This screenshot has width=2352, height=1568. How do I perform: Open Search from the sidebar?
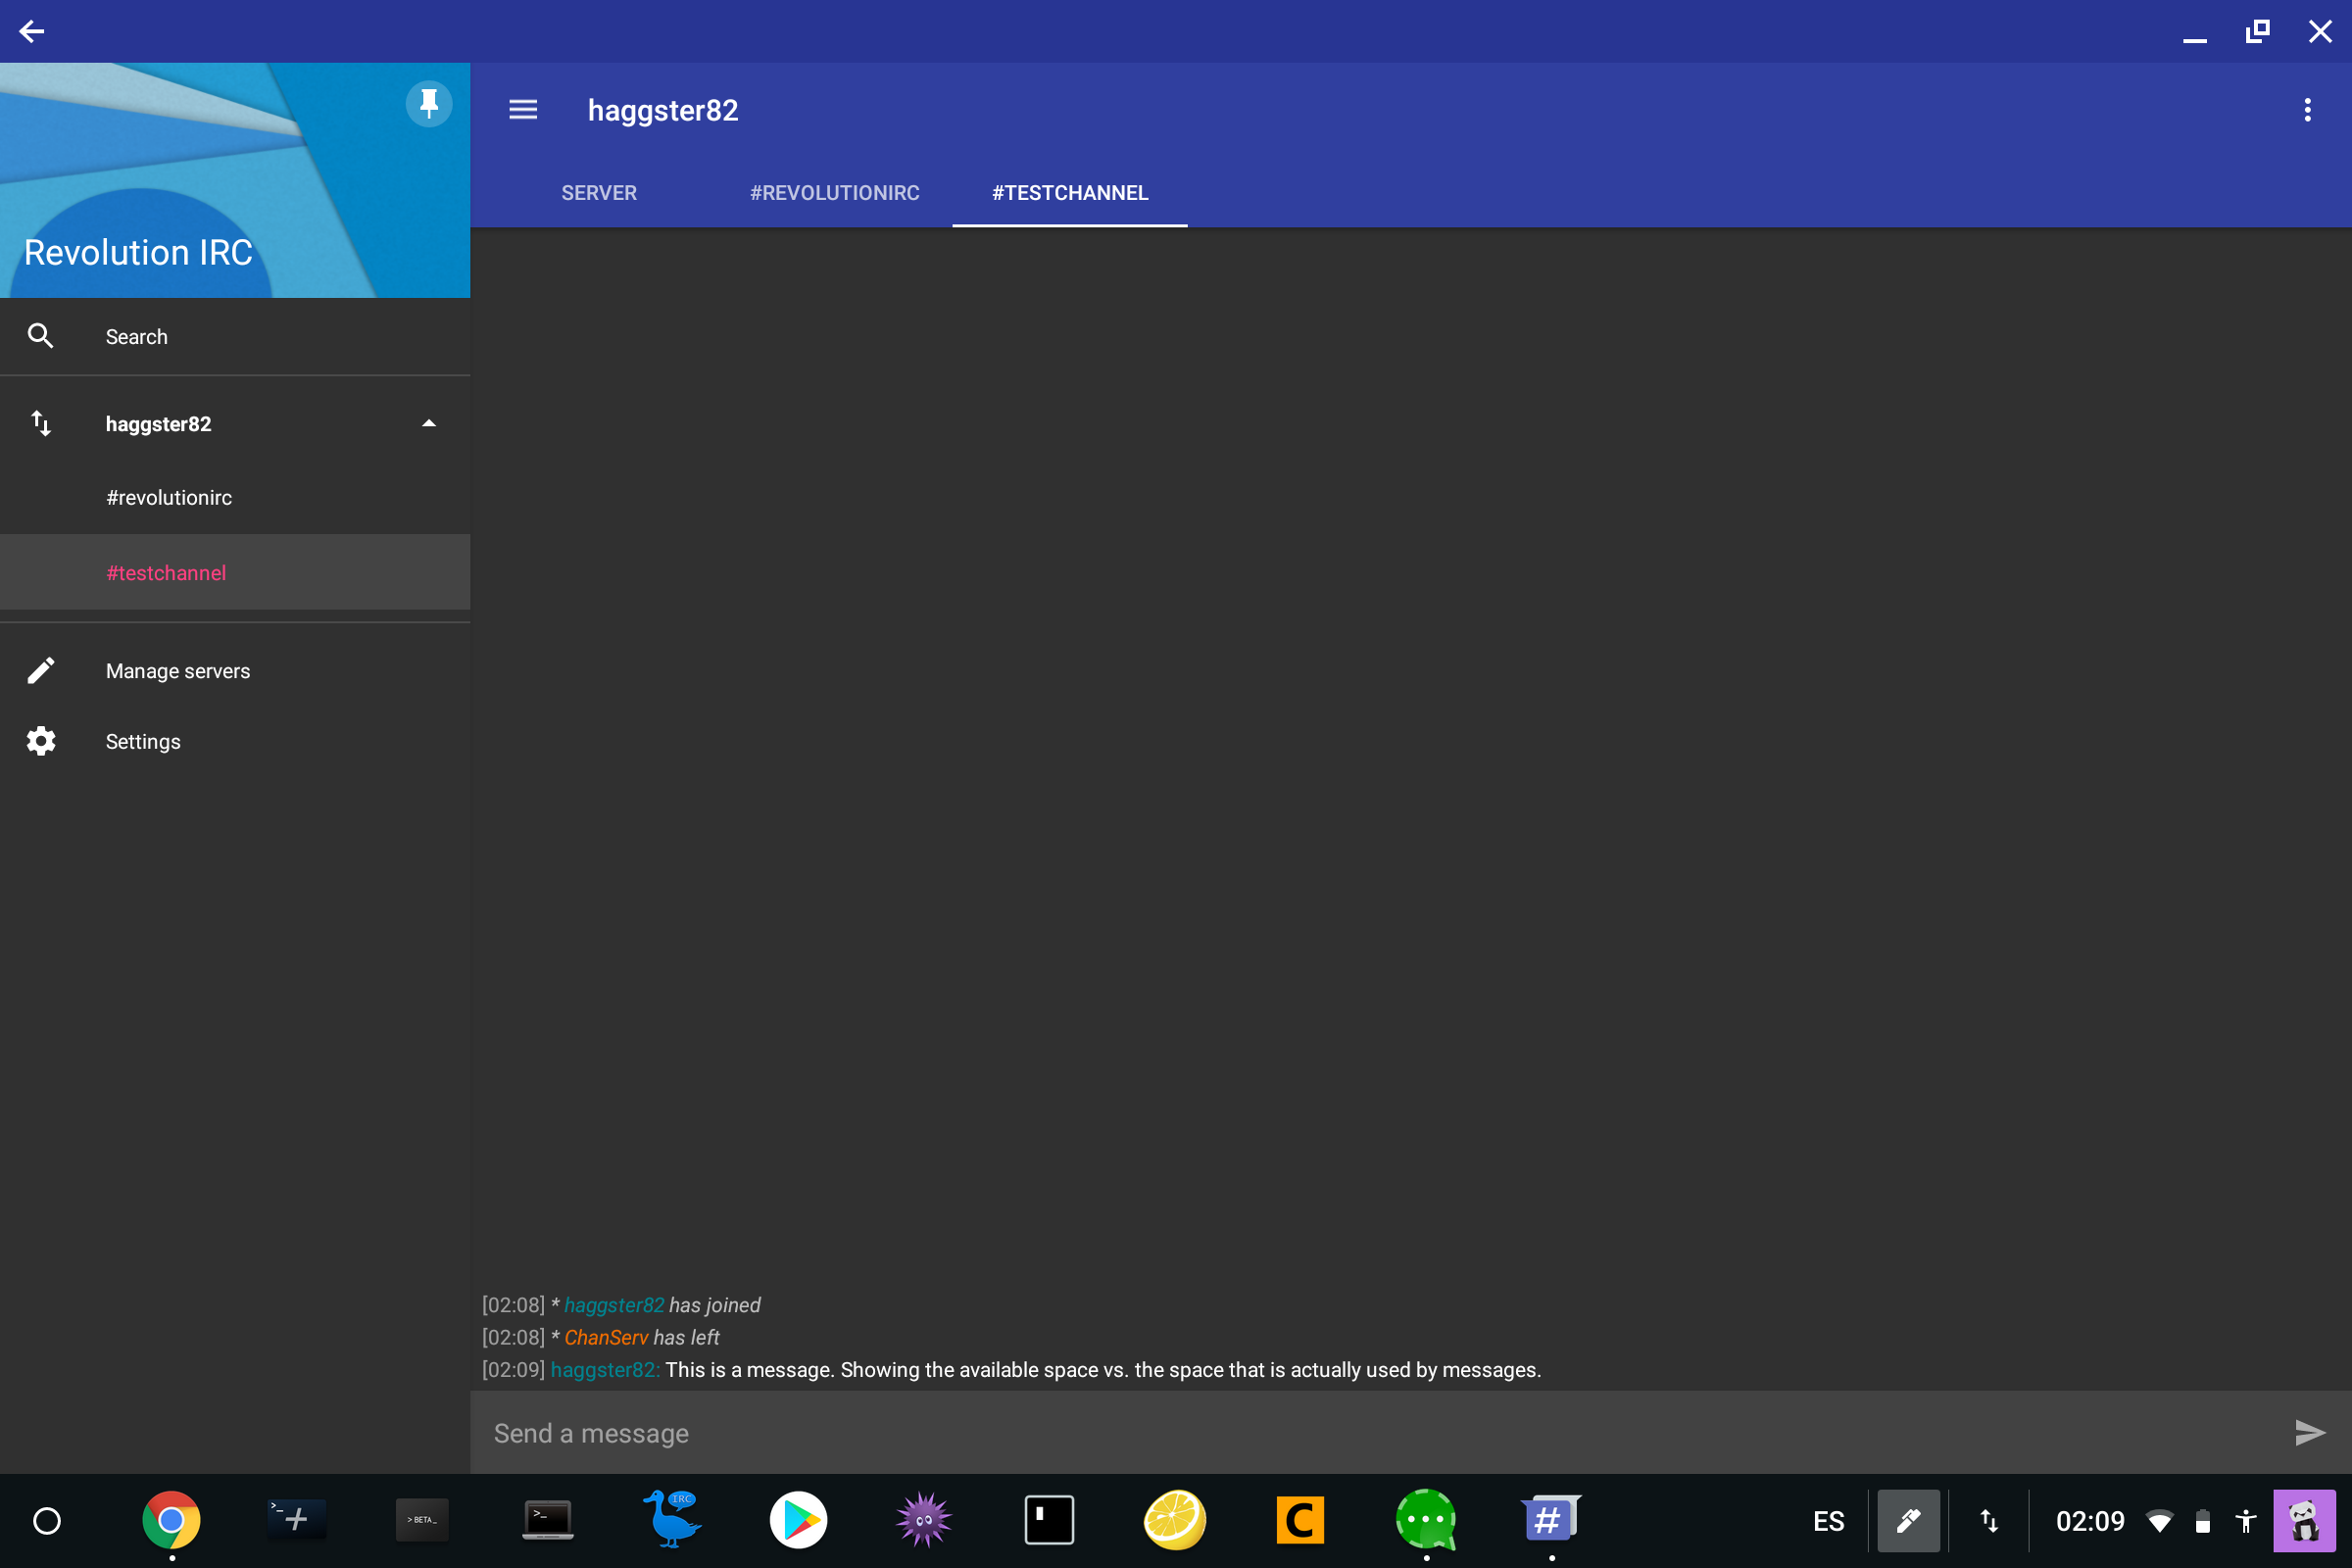[x=137, y=336]
